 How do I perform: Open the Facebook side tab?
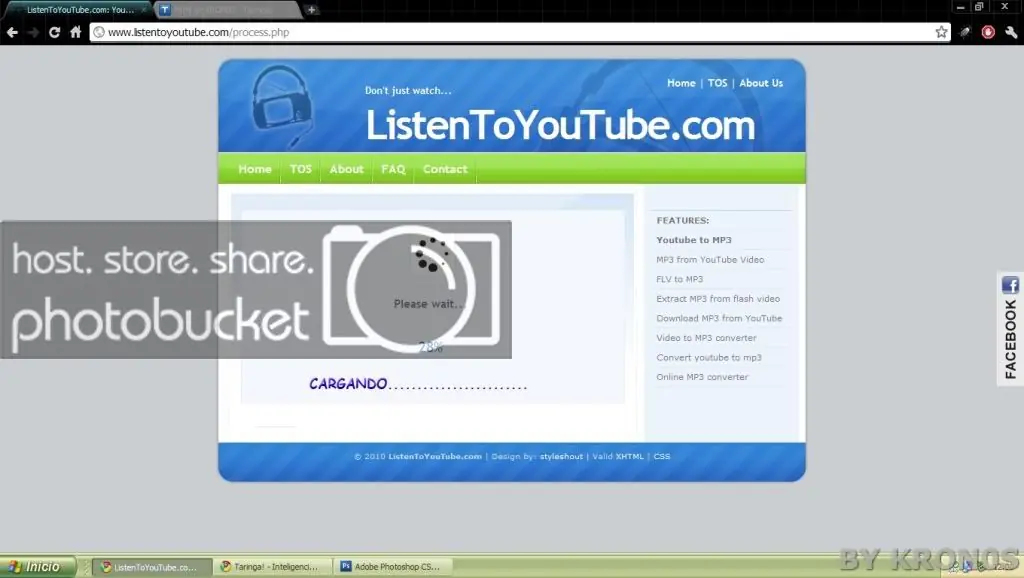point(1010,329)
